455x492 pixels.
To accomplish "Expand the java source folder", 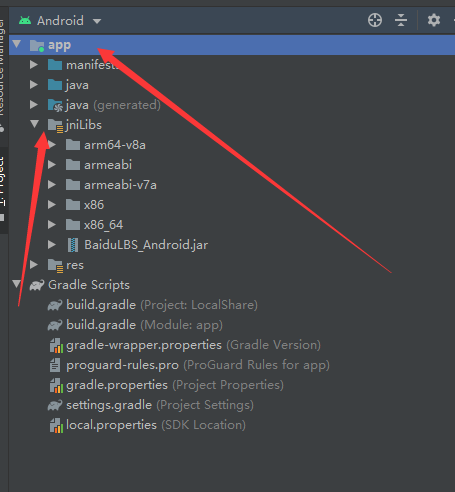I will click(34, 84).
